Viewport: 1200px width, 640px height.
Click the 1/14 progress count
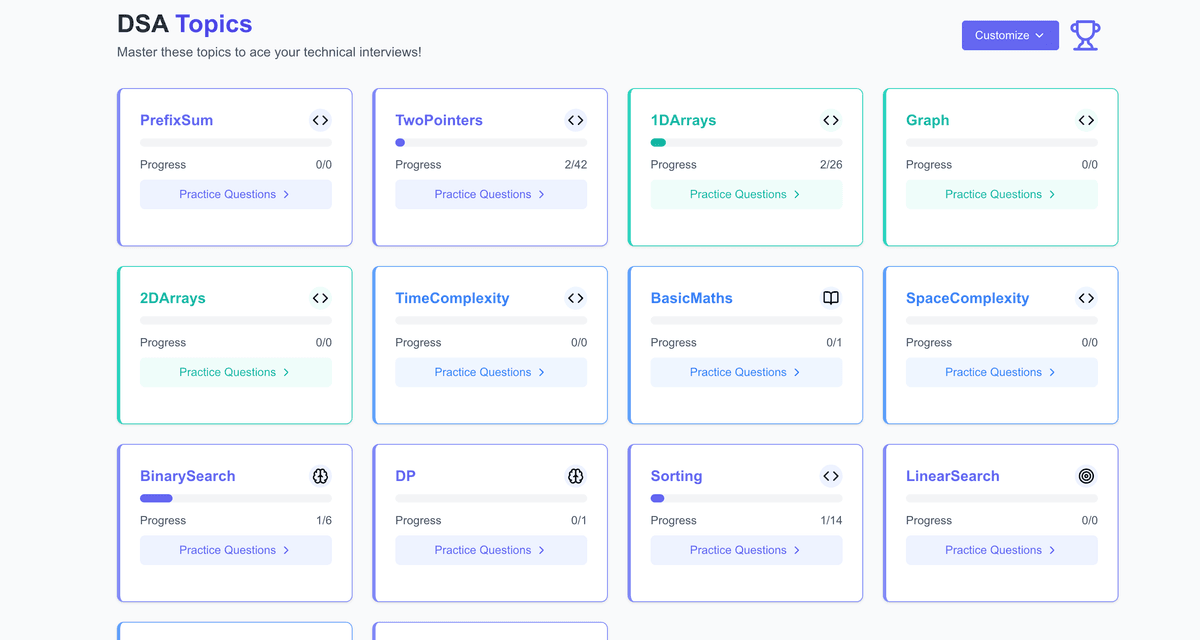[x=831, y=520]
